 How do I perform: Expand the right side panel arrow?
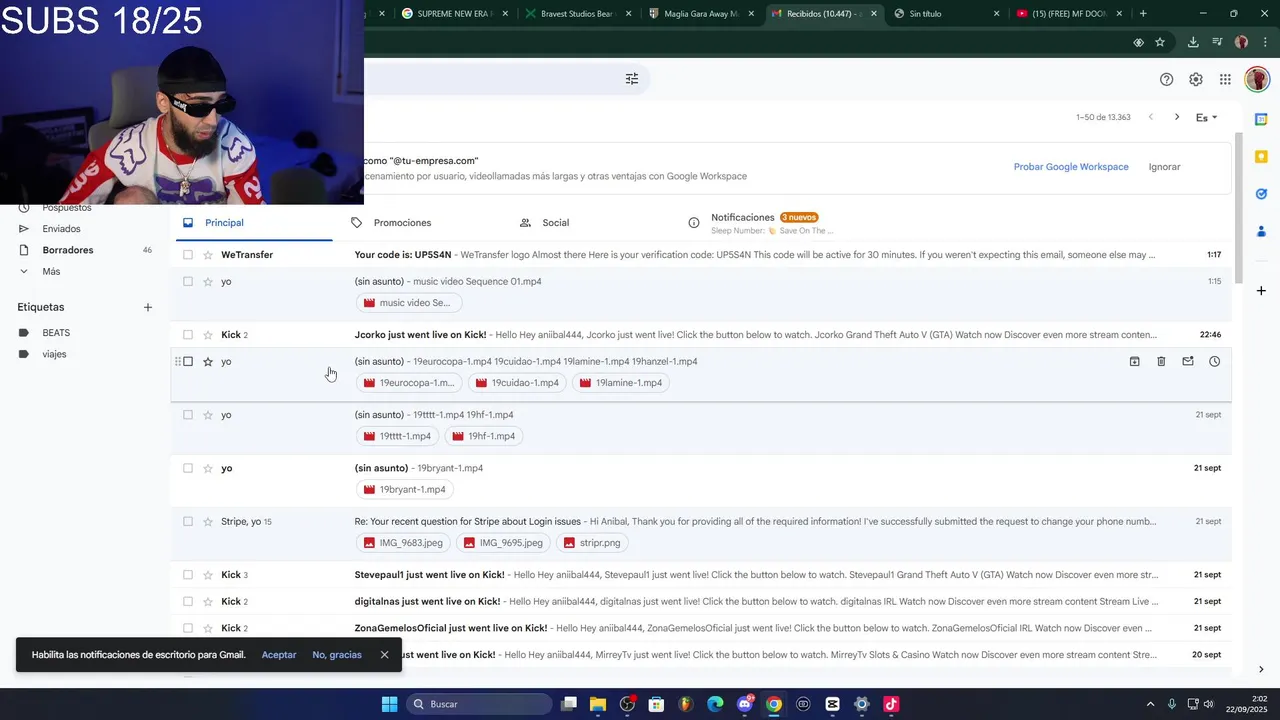click(x=1261, y=669)
